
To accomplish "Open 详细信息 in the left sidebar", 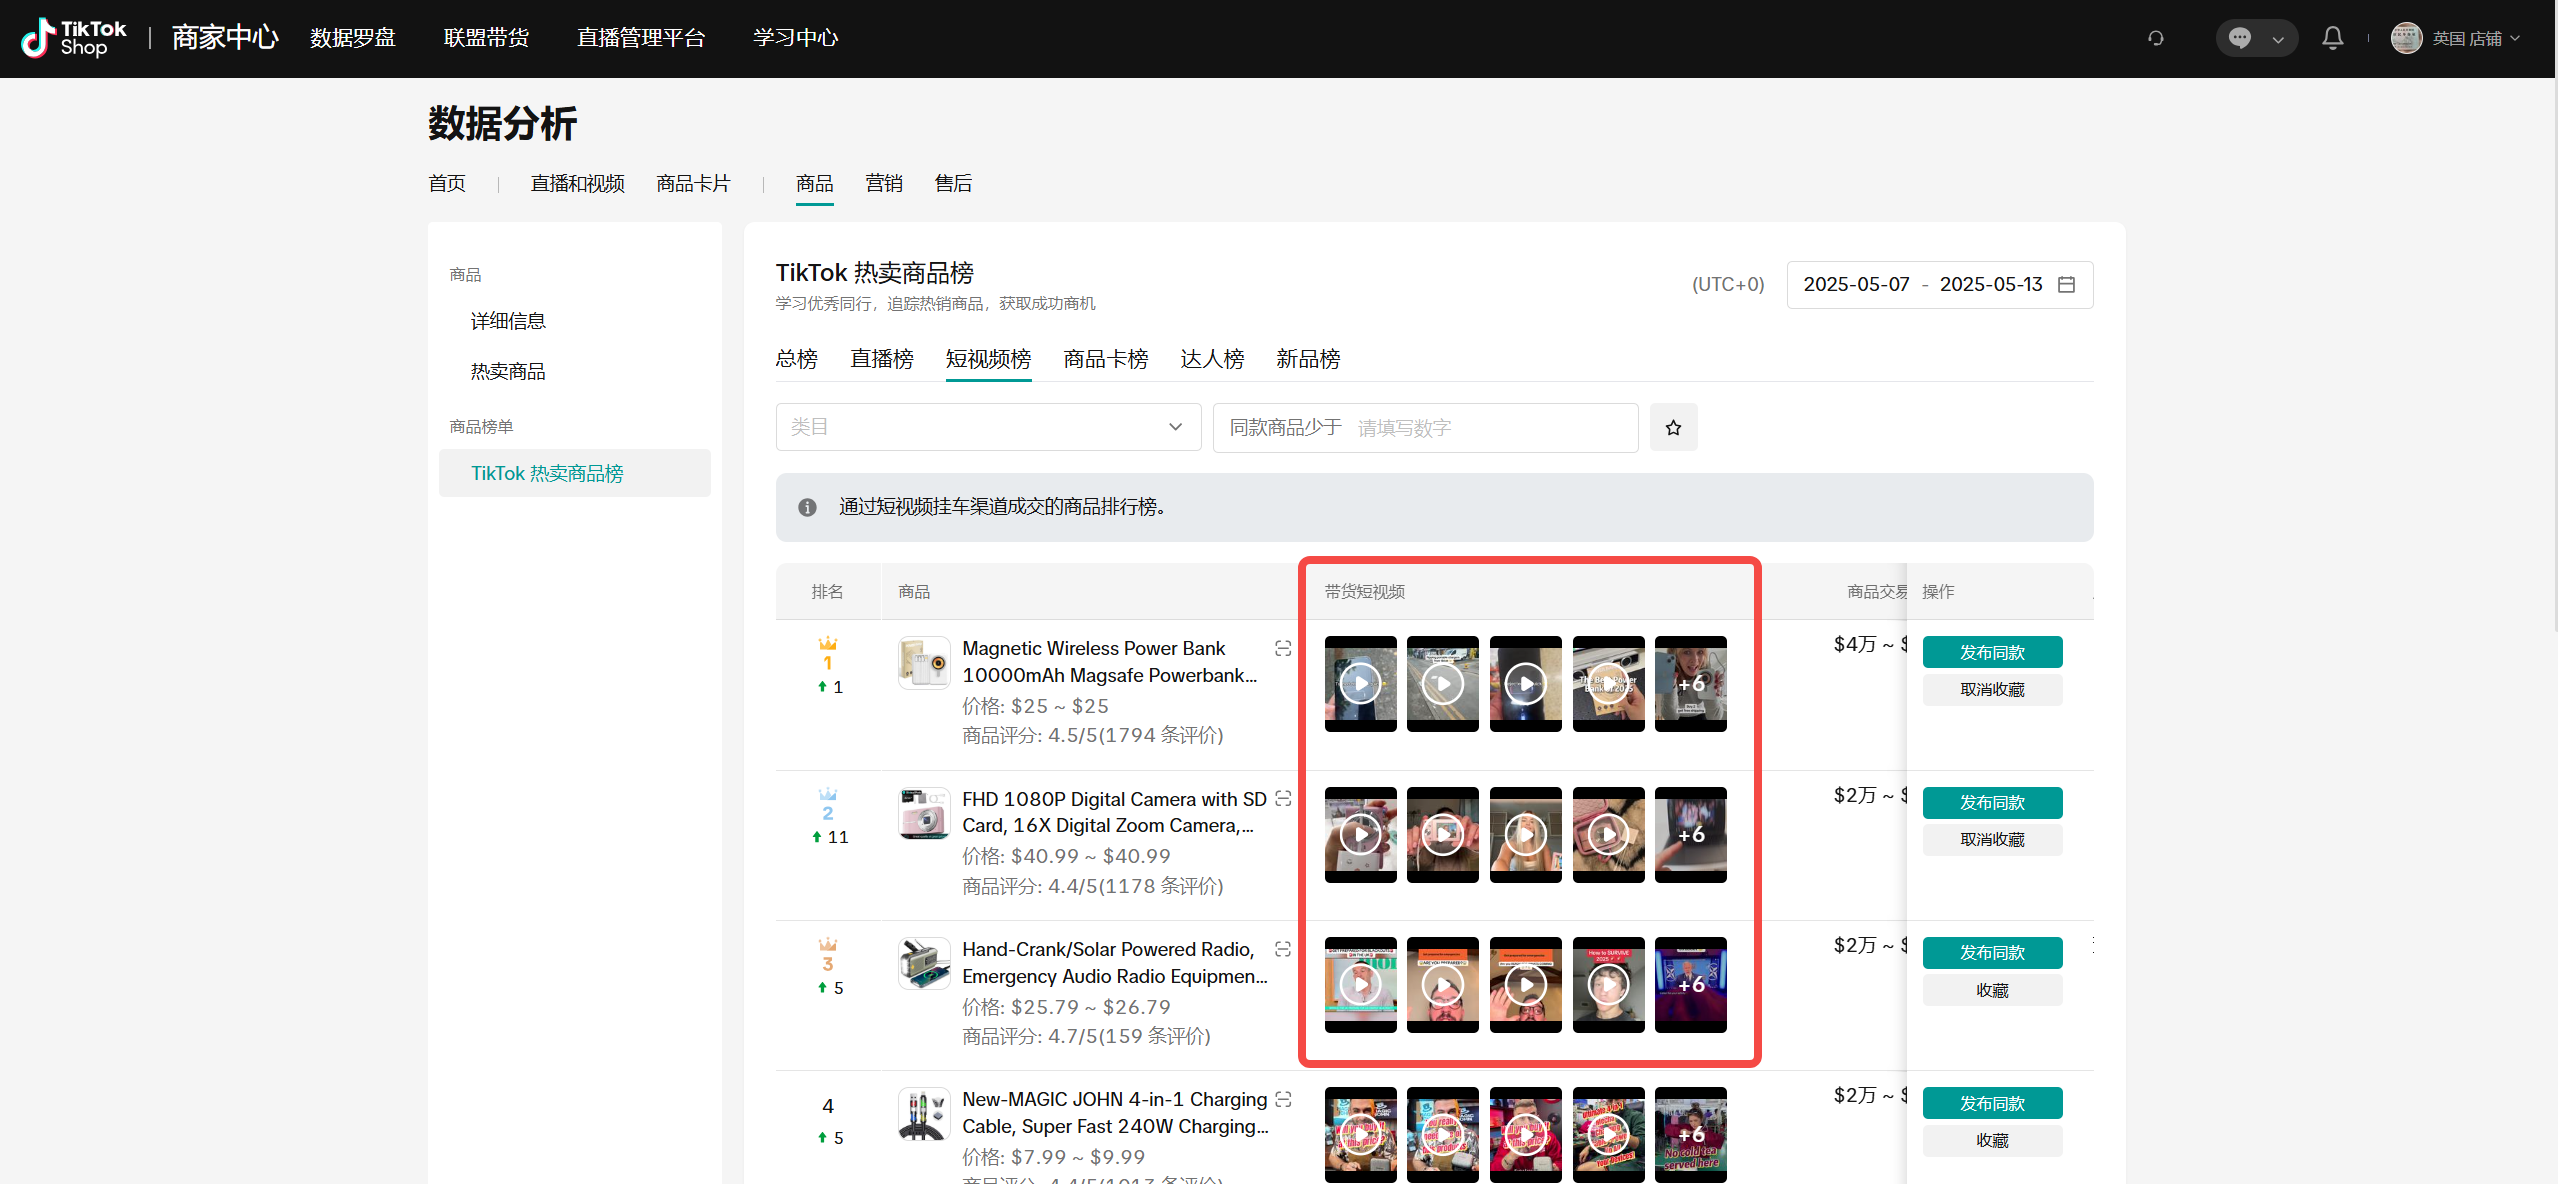I will [x=508, y=321].
